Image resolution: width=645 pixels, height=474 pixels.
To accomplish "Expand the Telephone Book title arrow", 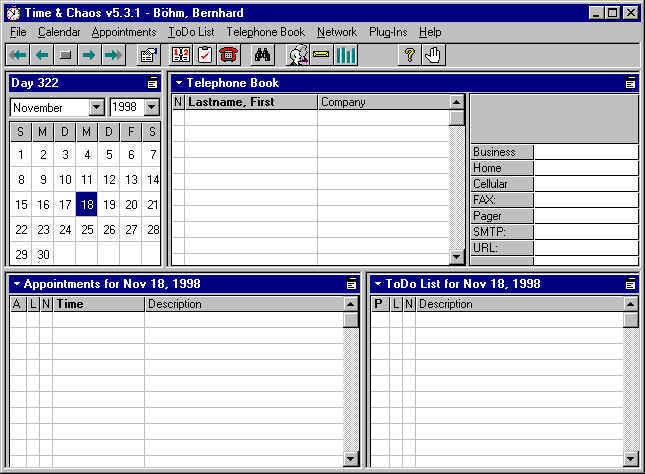I will [x=179, y=83].
